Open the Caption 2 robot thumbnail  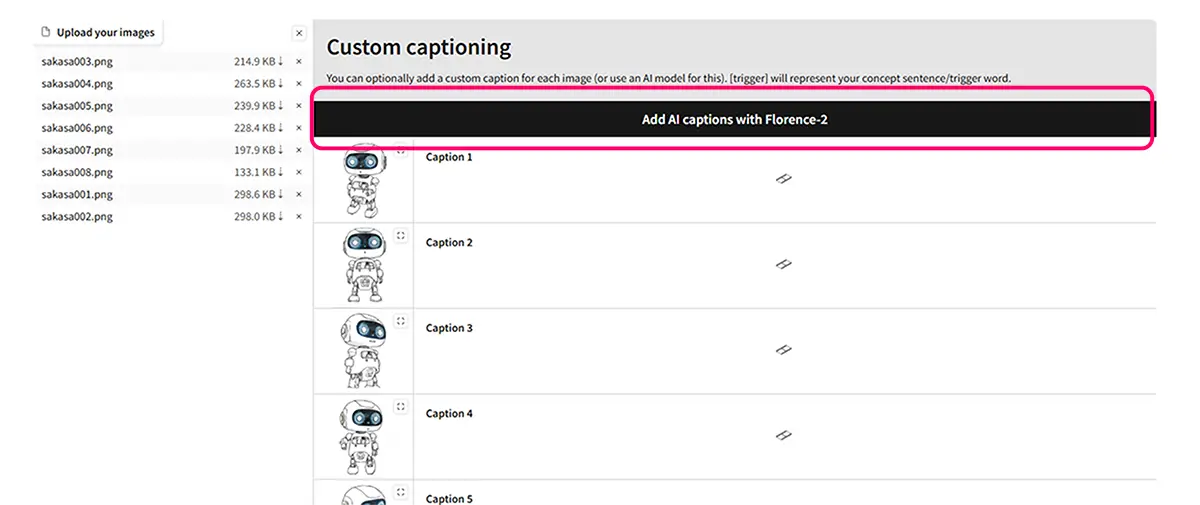tap(362, 265)
